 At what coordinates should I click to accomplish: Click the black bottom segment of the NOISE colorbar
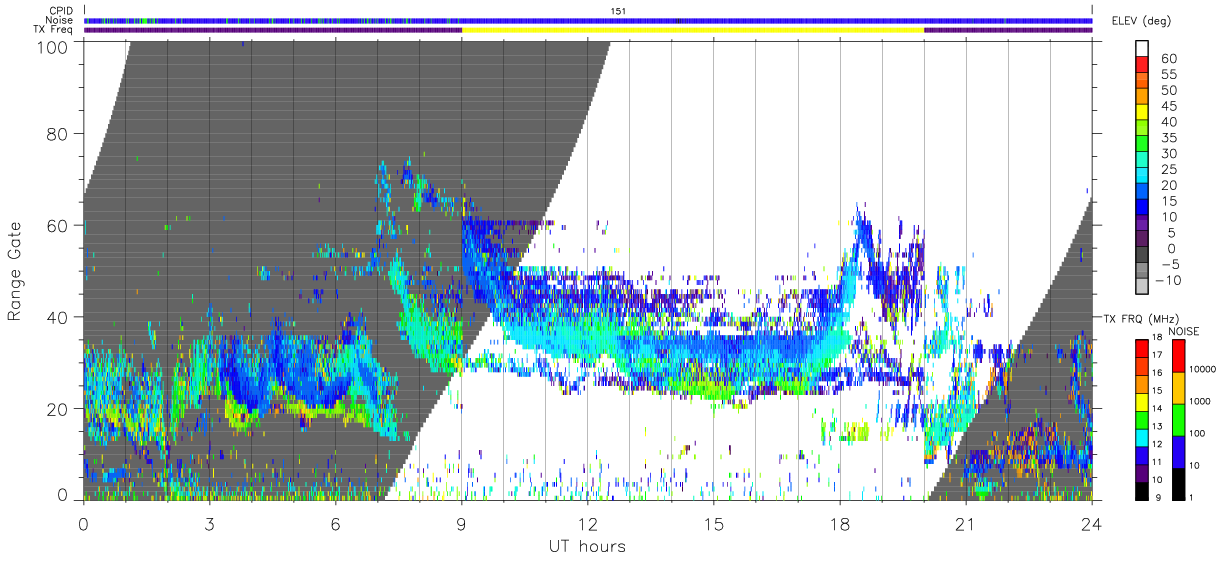coord(1178,482)
